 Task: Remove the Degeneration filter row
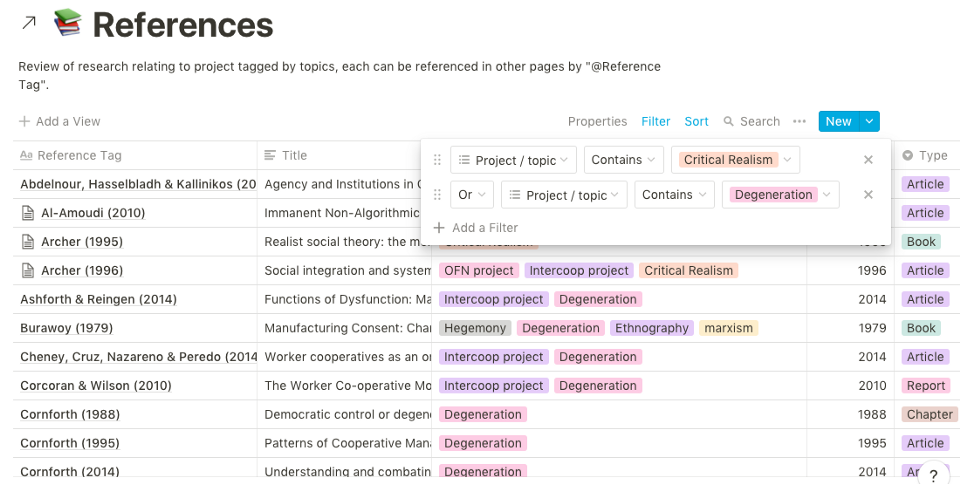(868, 195)
